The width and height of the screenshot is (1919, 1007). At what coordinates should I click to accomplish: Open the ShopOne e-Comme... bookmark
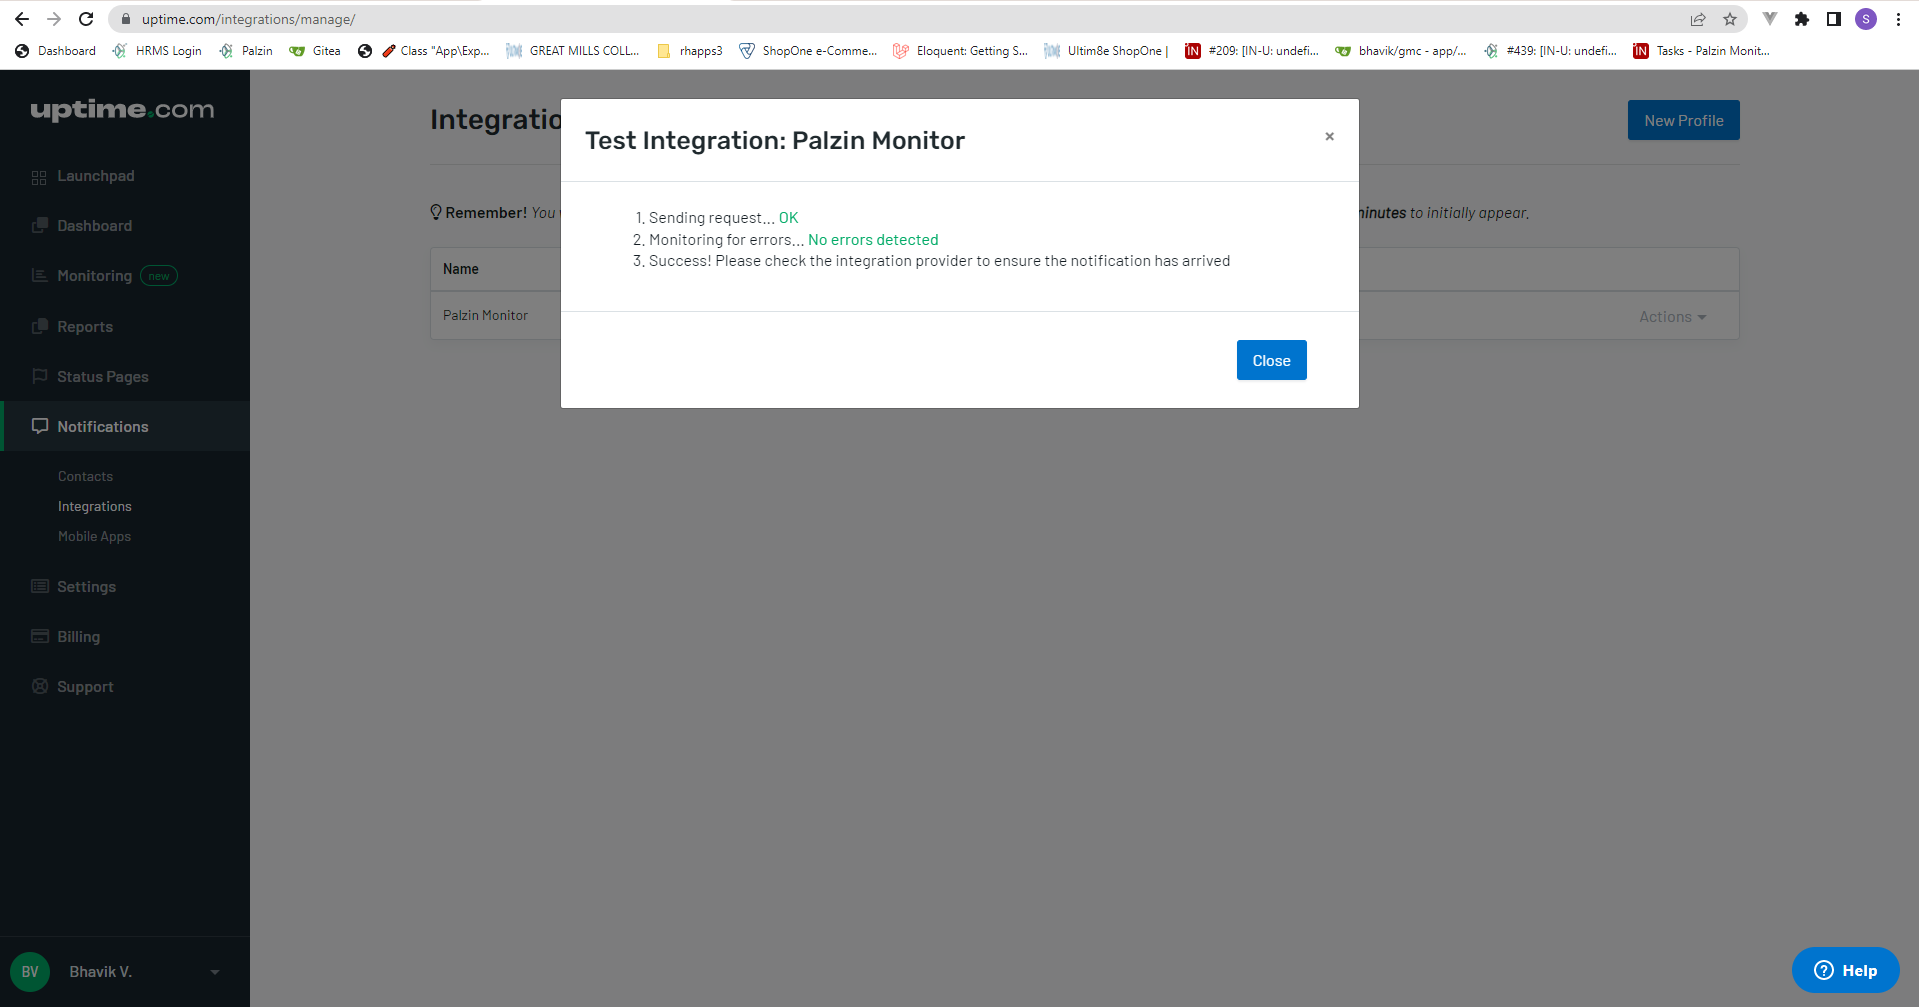[x=808, y=51]
